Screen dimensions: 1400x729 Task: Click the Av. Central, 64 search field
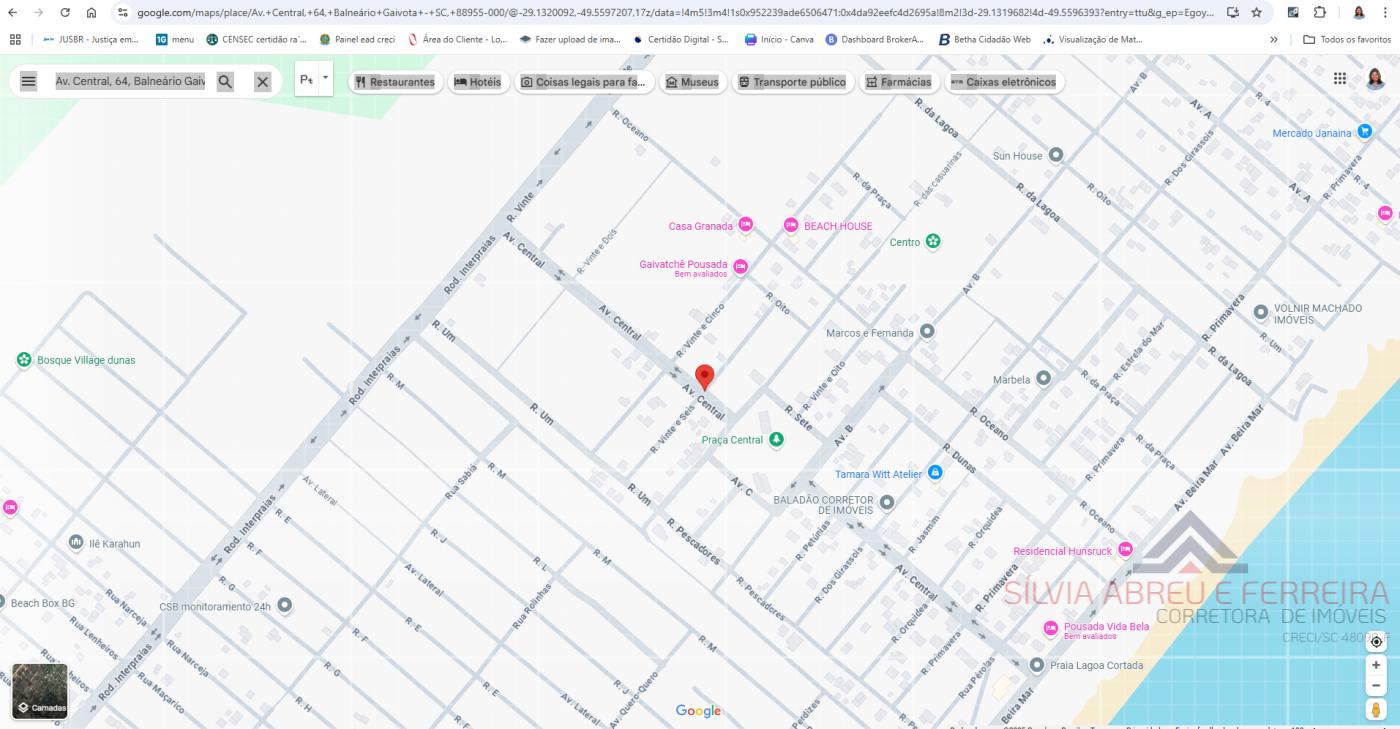click(130, 81)
